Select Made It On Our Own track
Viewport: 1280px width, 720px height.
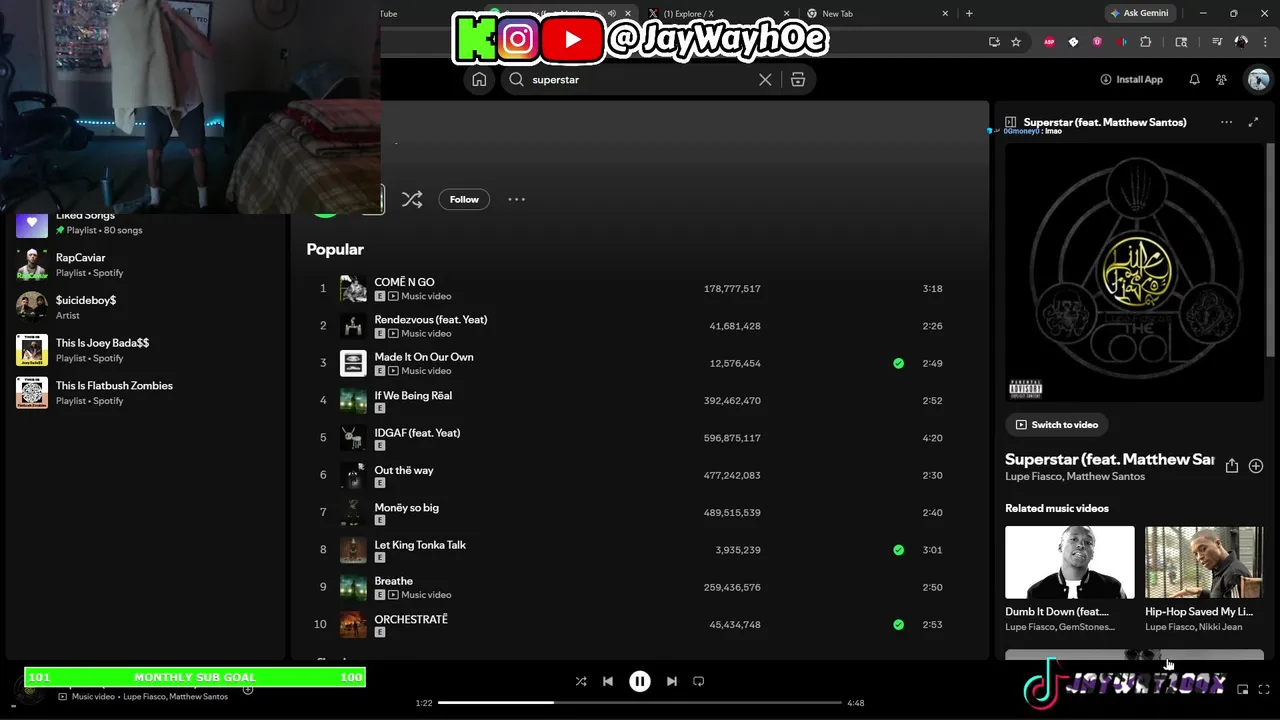pyautogui.click(x=424, y=357)
